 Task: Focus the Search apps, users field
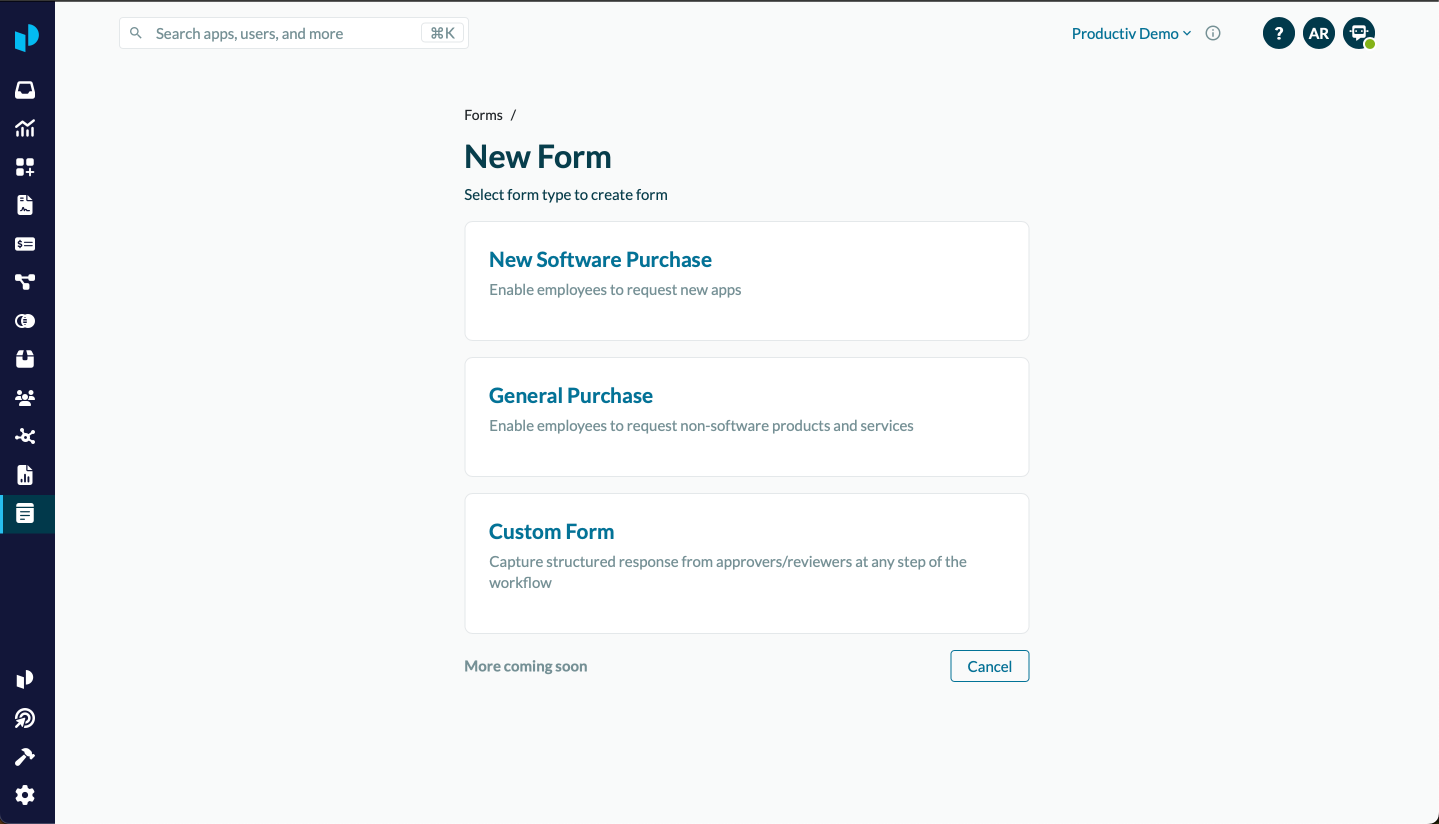pos(294,33)
